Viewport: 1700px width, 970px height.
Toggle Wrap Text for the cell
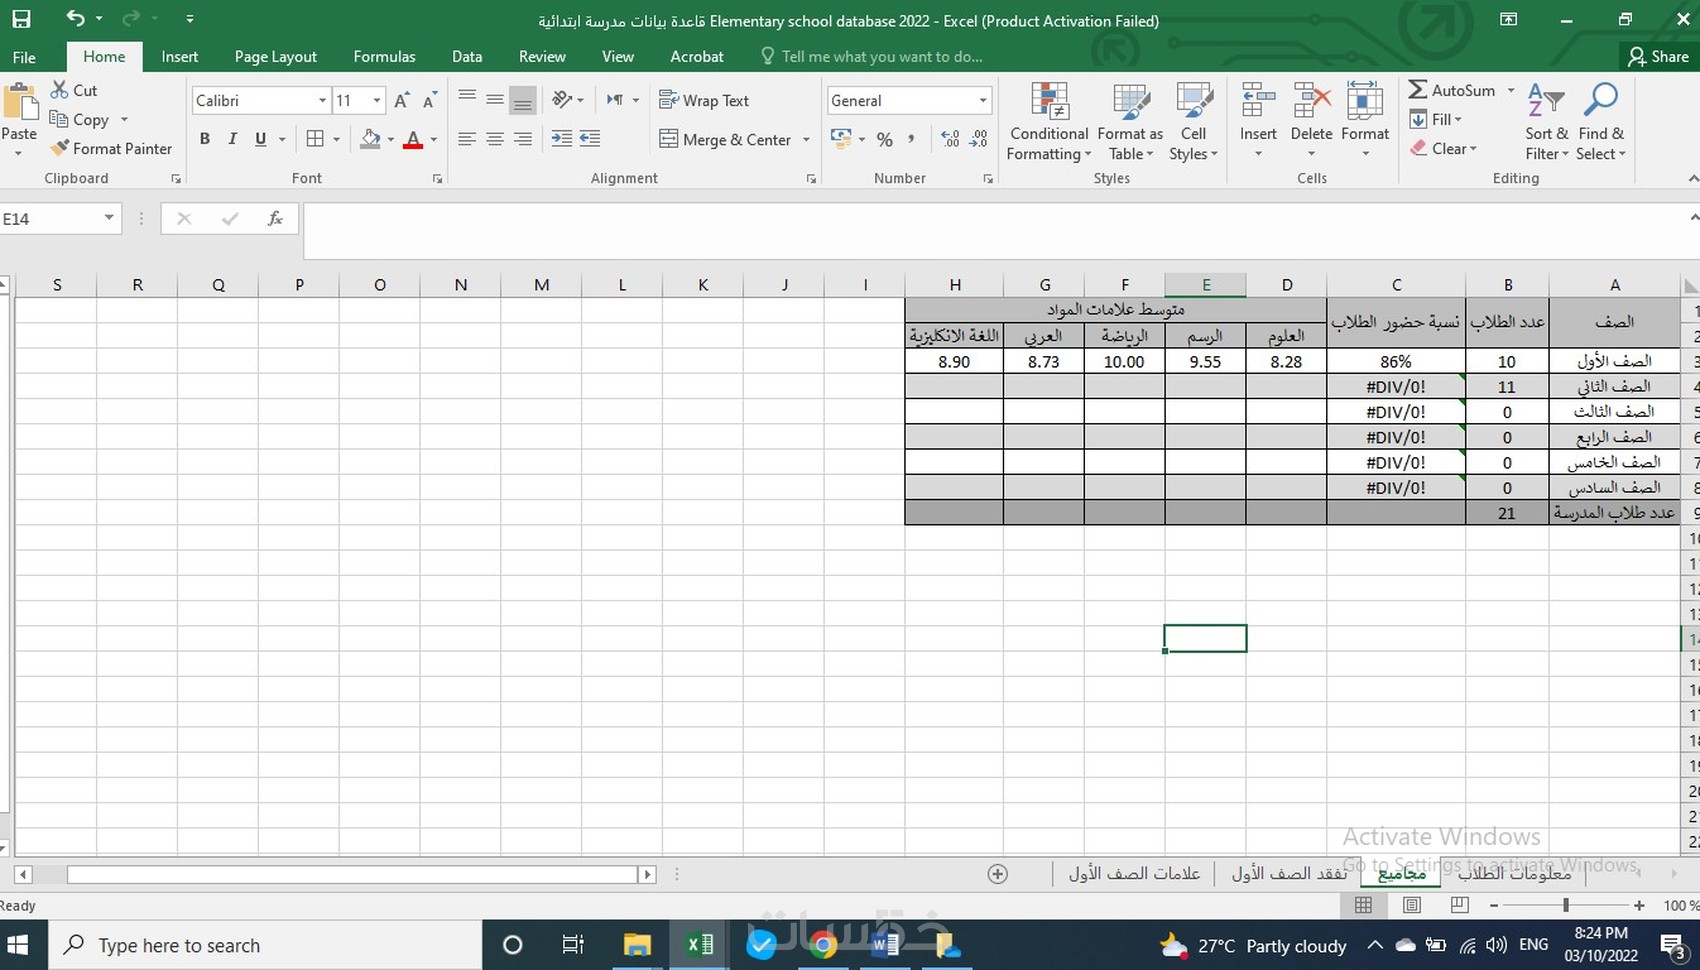[704, 100]
